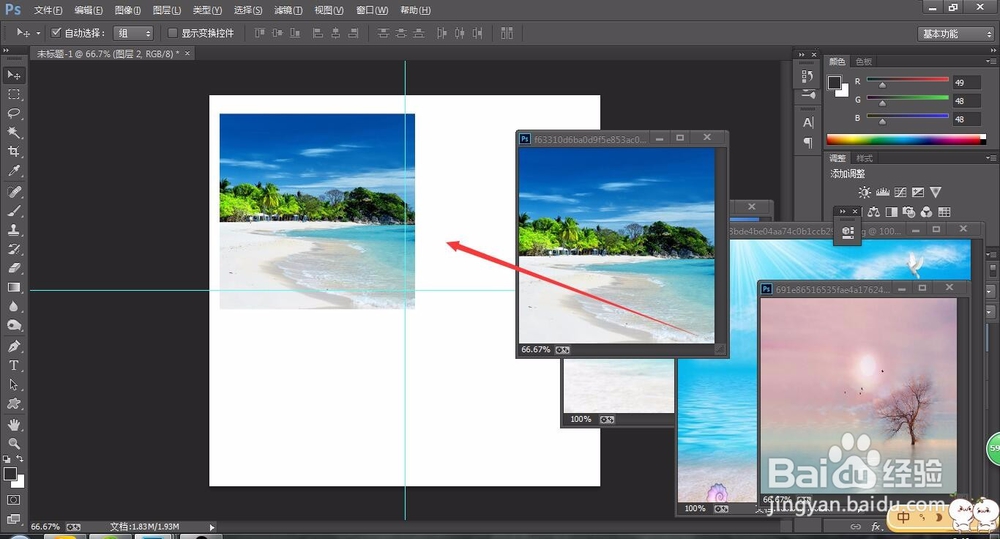This screenshot has width=1000, height=539.
Task: Select the History Brush tool
Action: point(13,249)
